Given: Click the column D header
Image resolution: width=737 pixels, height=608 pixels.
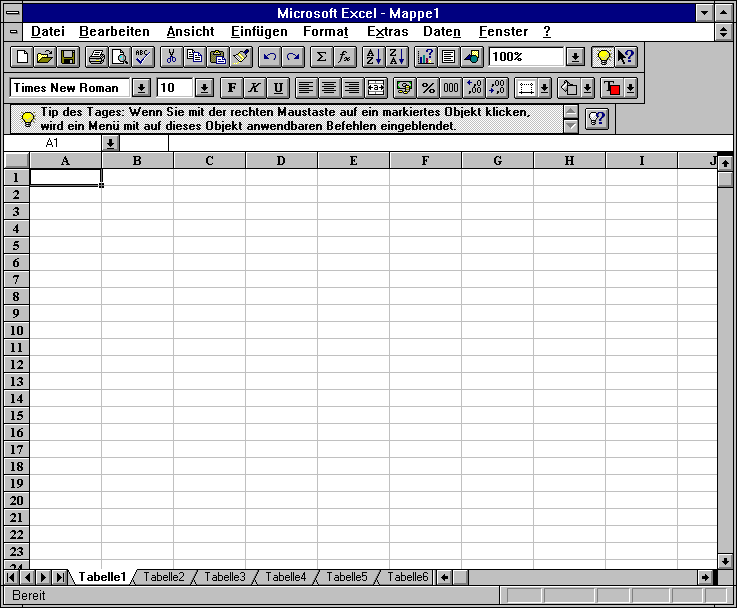Looking at the screenshot, I should click(x=281, y=161).
